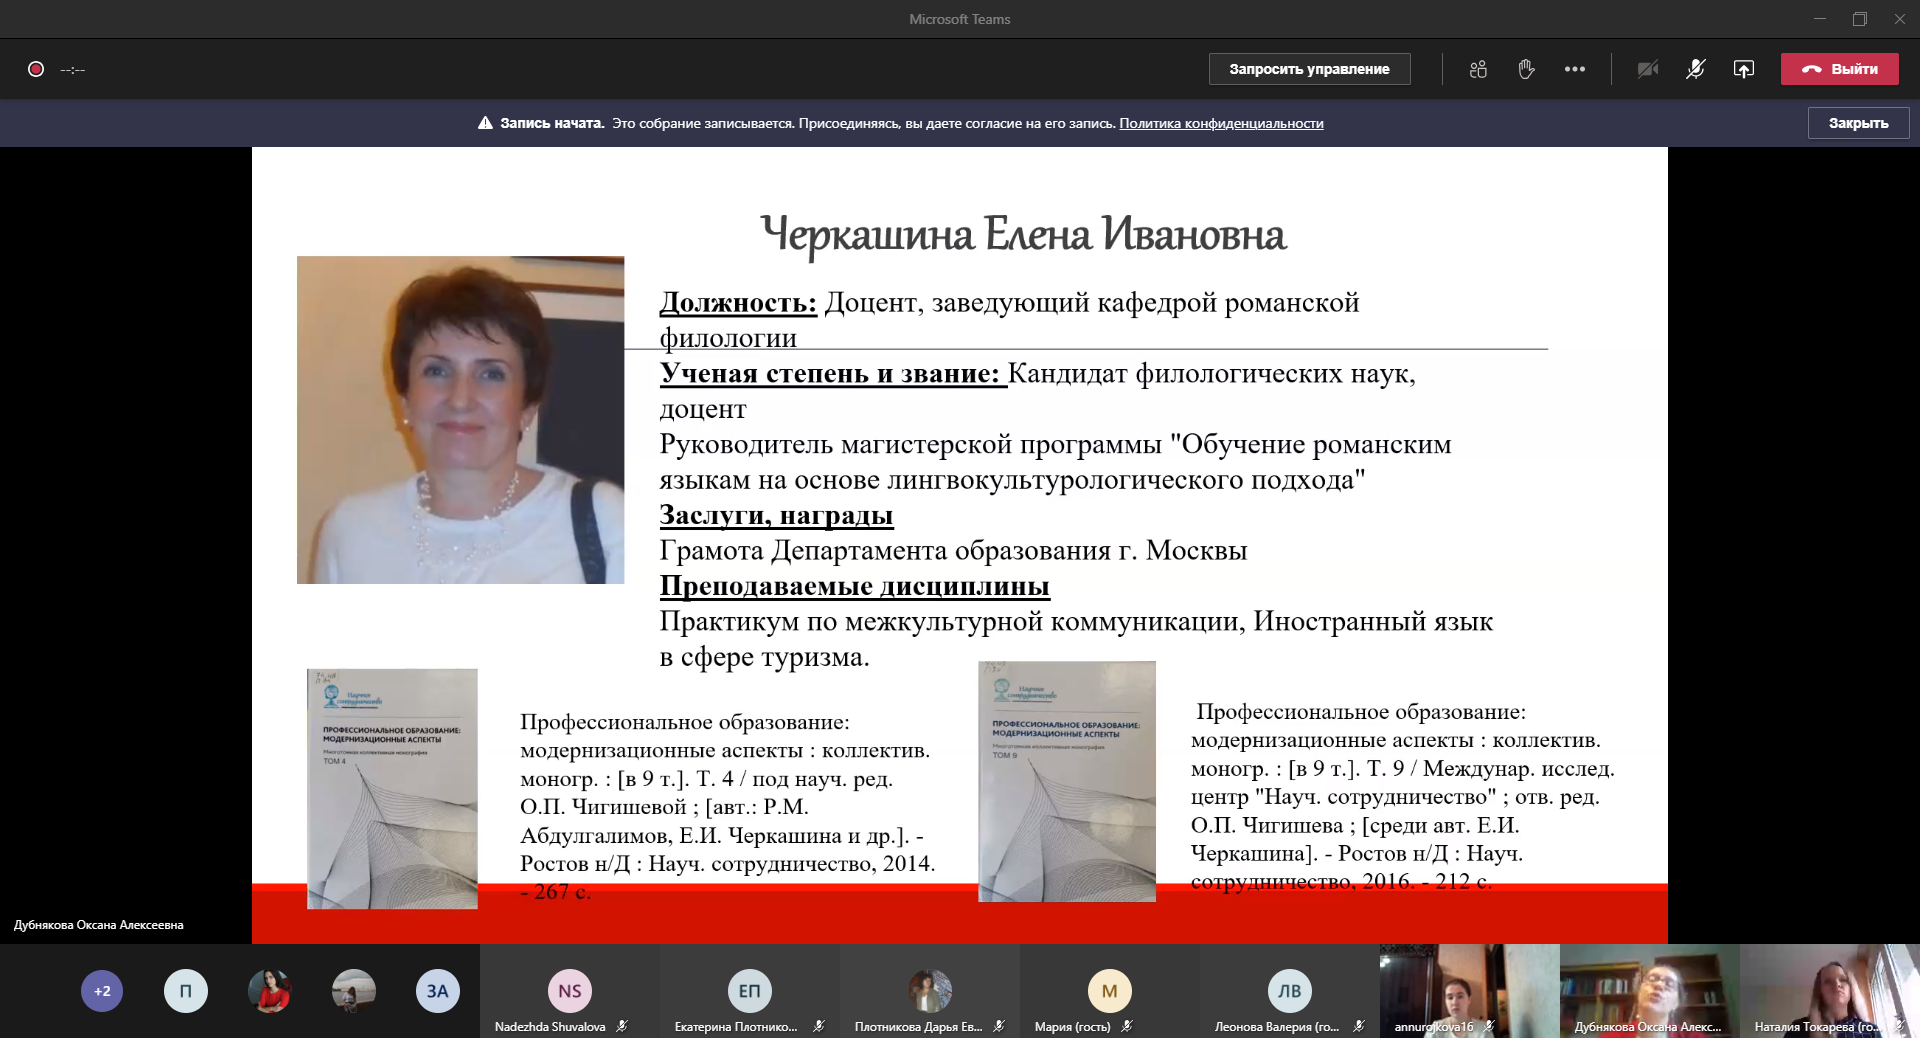1920x1038 pixels.
Task: Toggle the camera on
Action: point(1647,69)
